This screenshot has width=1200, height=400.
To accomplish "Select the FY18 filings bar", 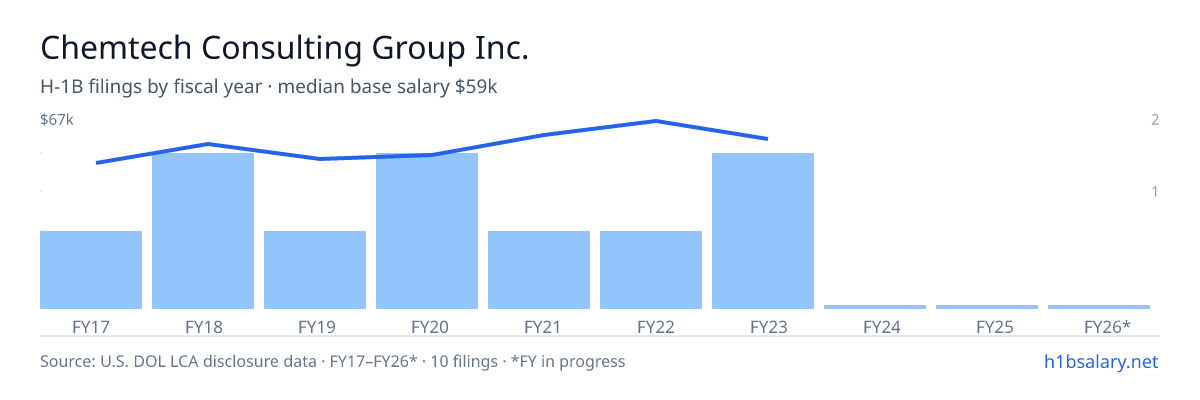I will pos(203,231).
